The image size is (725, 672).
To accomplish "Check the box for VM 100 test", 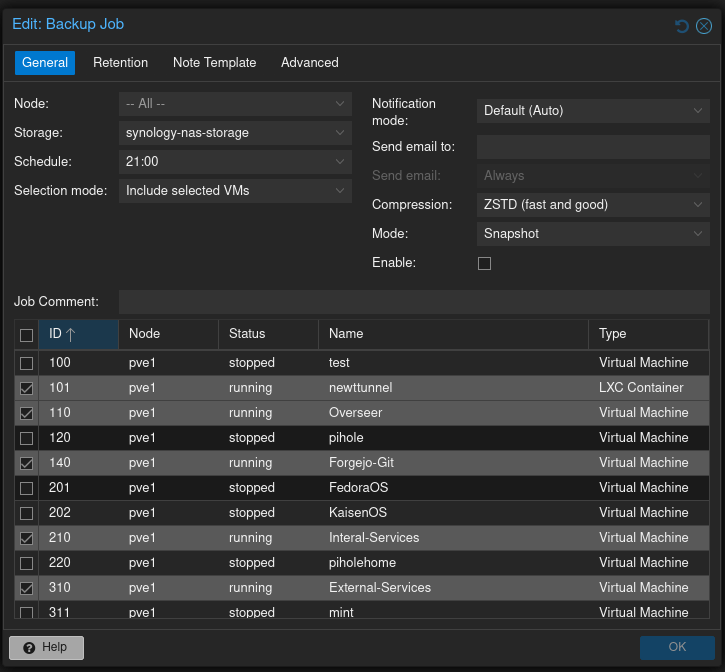I will (27, 363).
